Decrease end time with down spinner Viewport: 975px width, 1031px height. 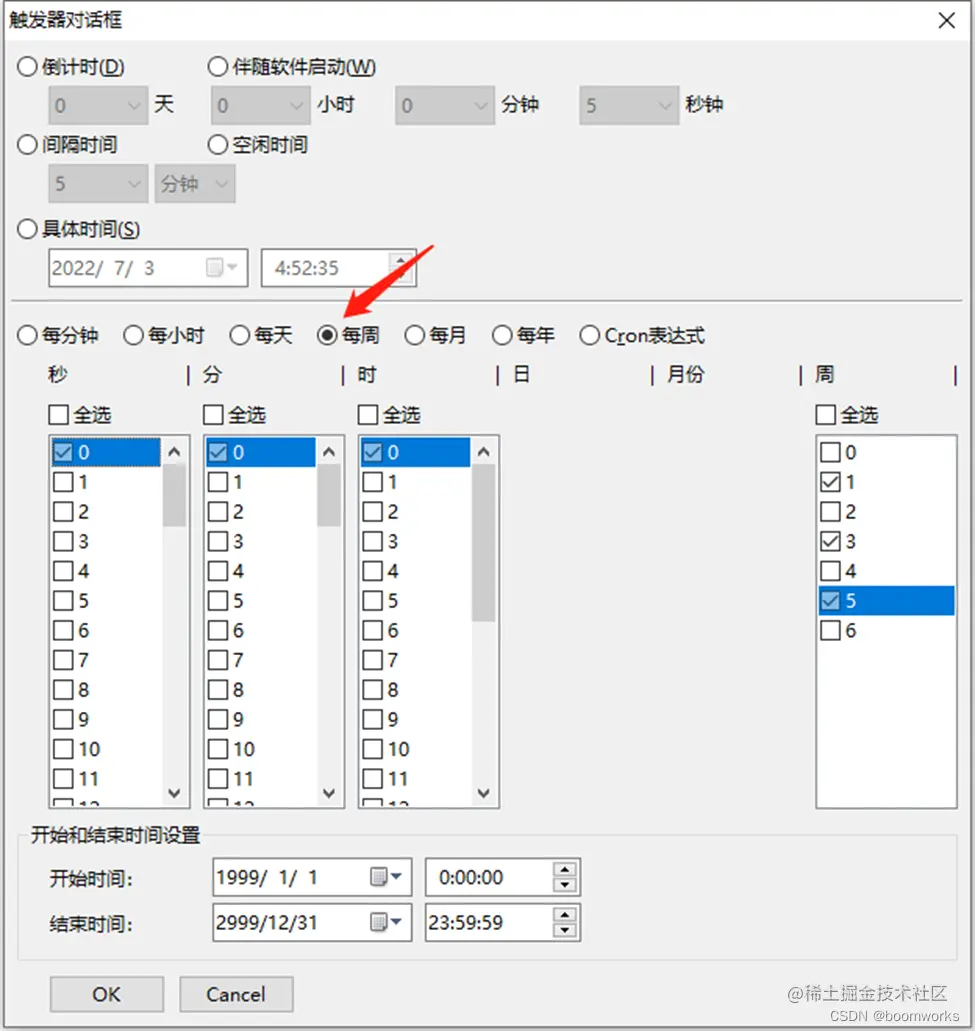pyautogui.click(x=565, y=930)
